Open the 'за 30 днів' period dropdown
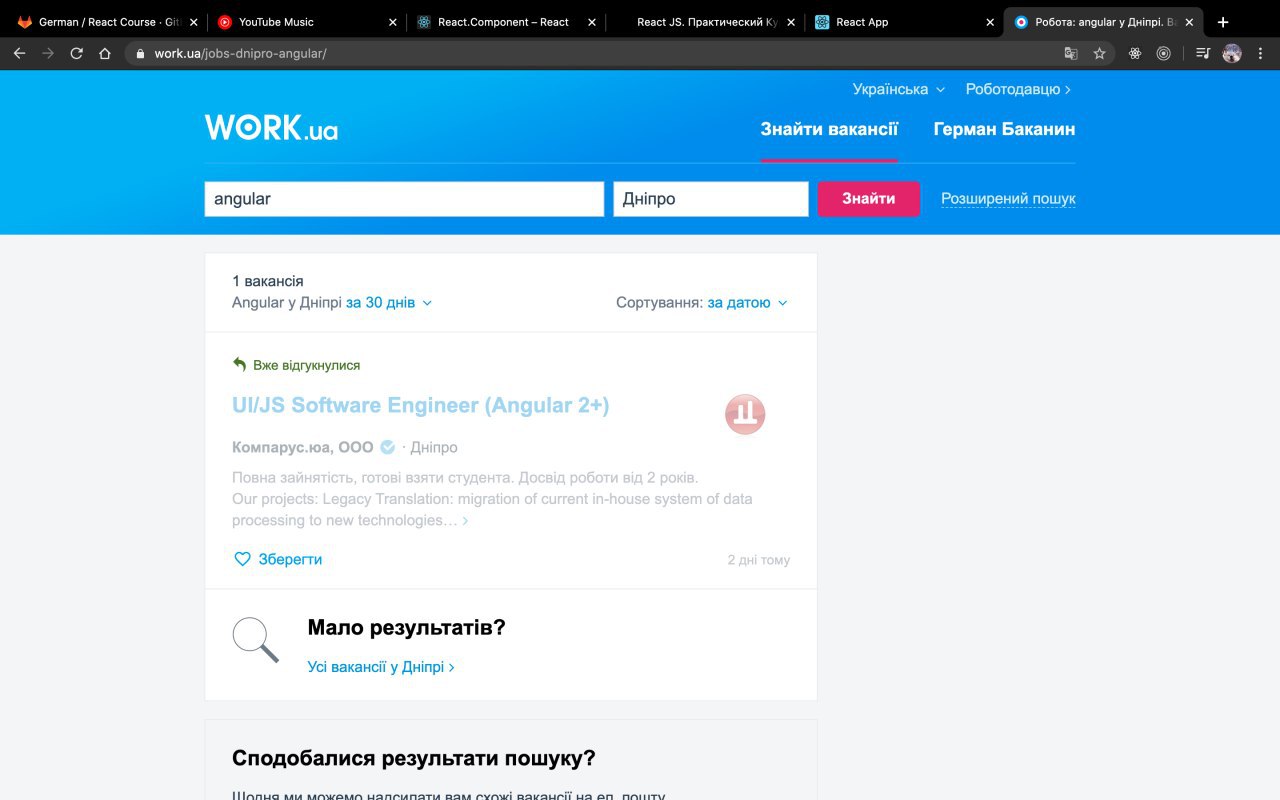The height and width of the screenshot is (800, 1280). point(389,302)
